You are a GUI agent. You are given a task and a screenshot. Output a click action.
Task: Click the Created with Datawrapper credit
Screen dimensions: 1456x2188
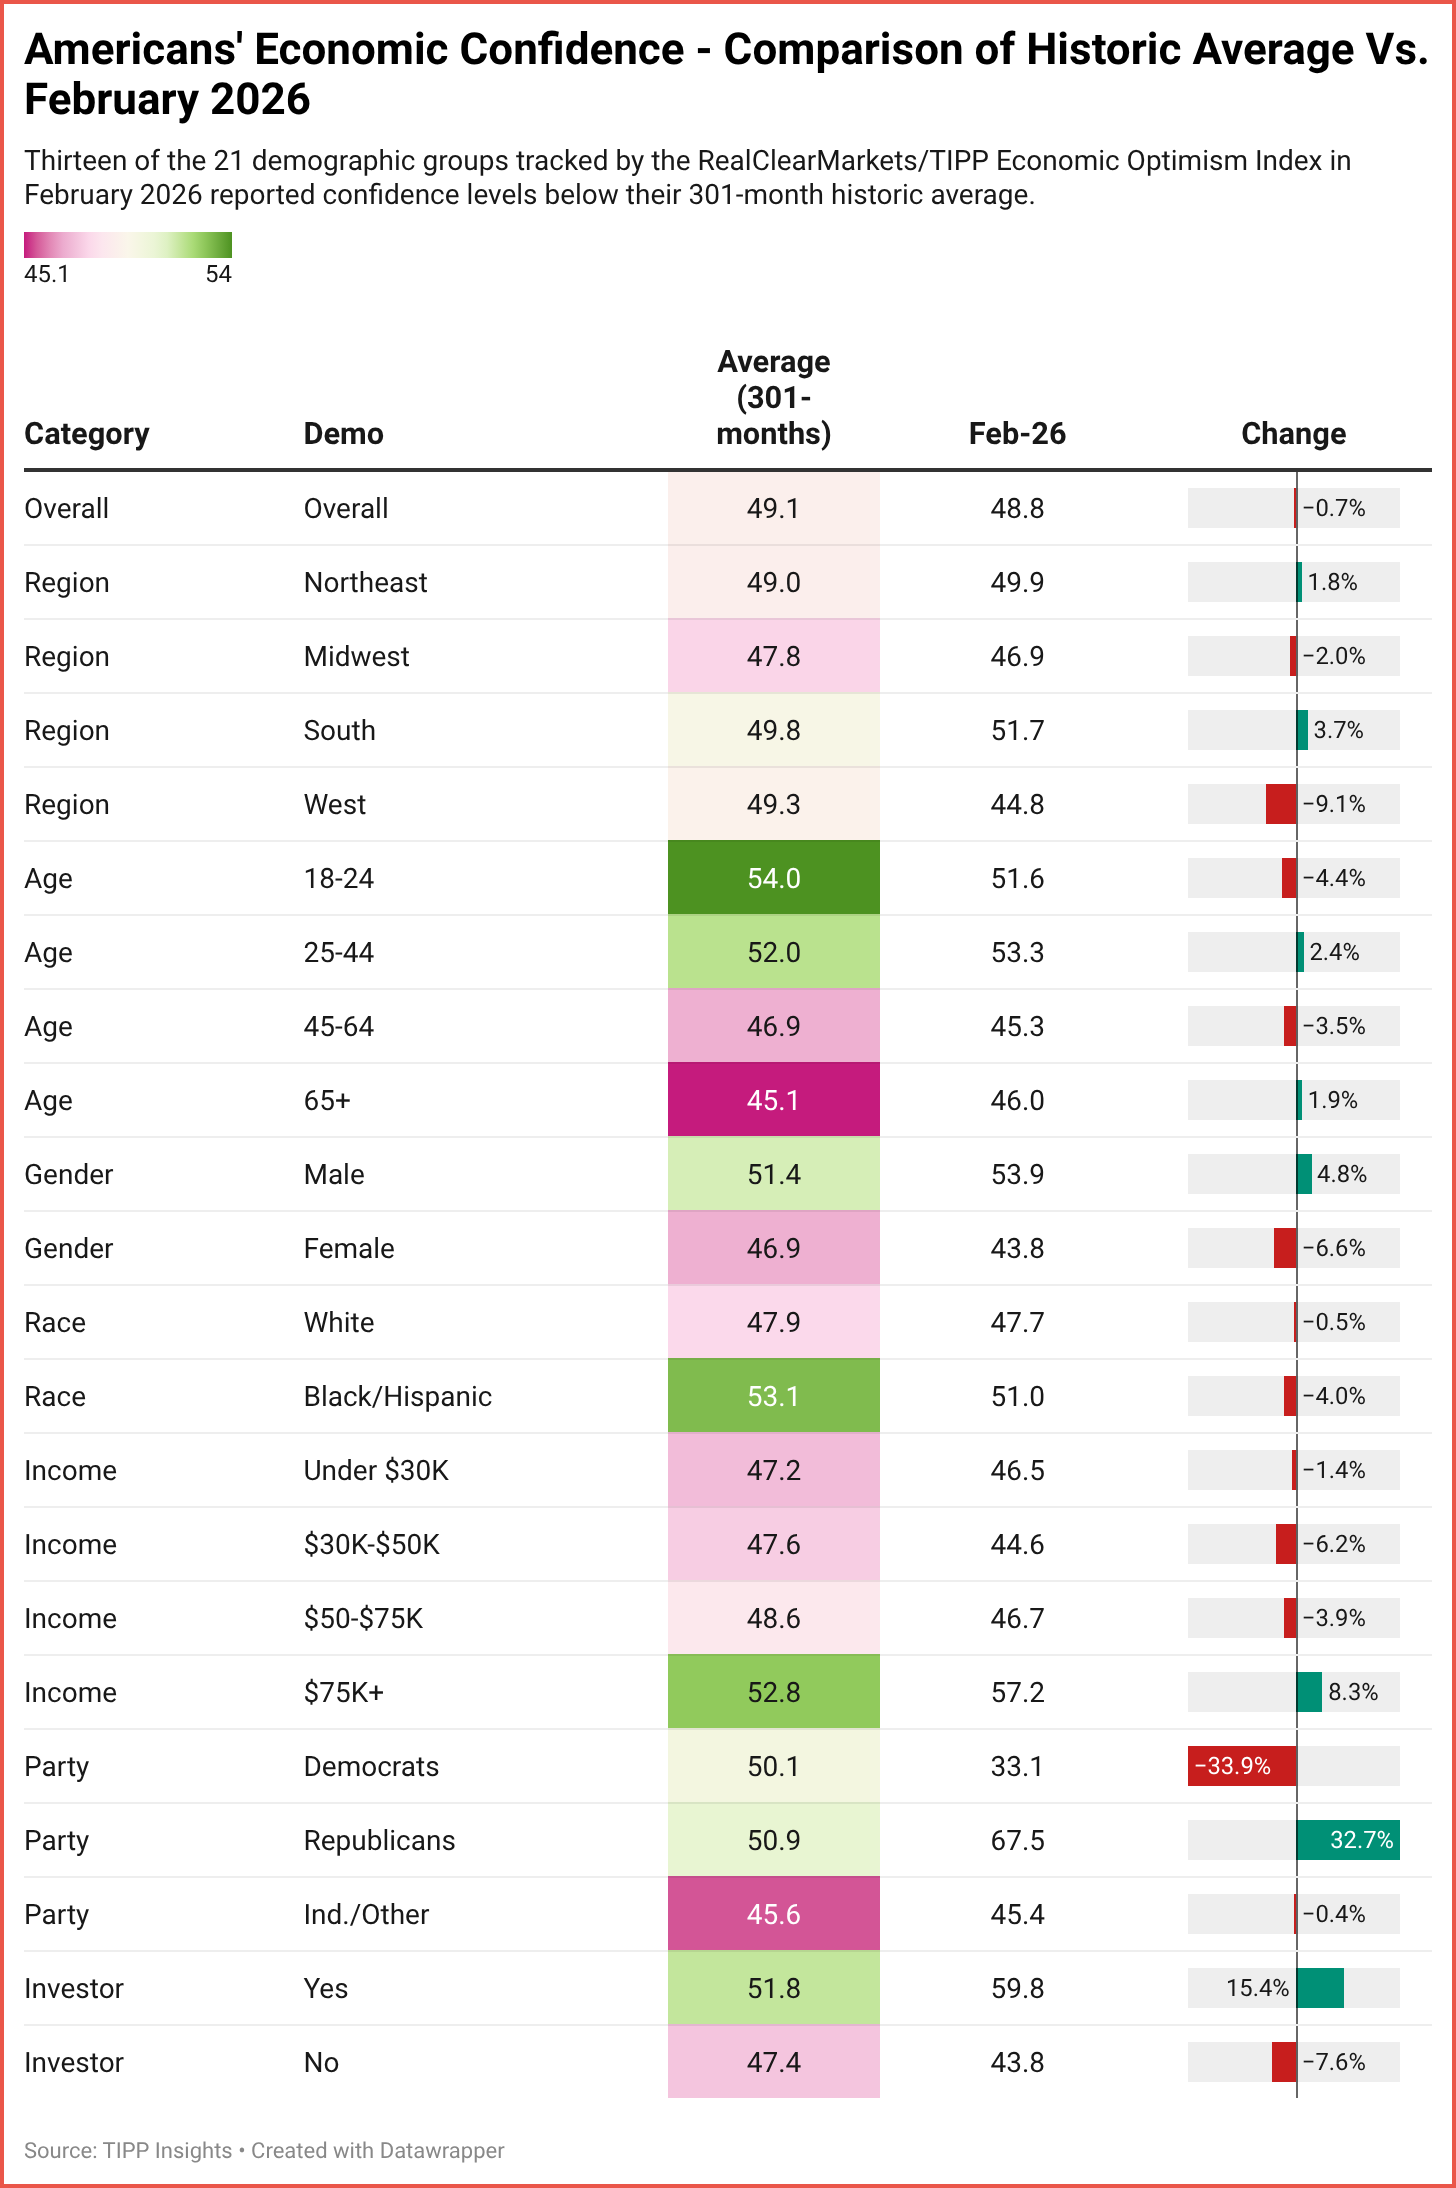point(377,2150)
